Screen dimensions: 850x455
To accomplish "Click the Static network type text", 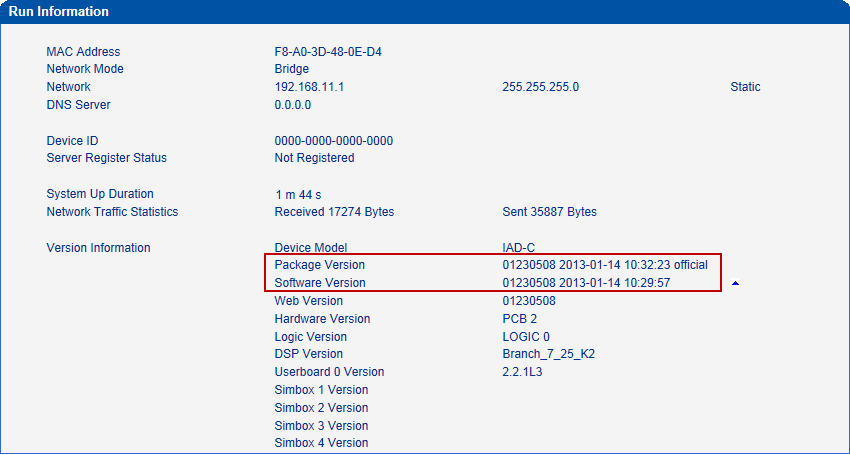I will pyautogui.click(x=745, y=87).
